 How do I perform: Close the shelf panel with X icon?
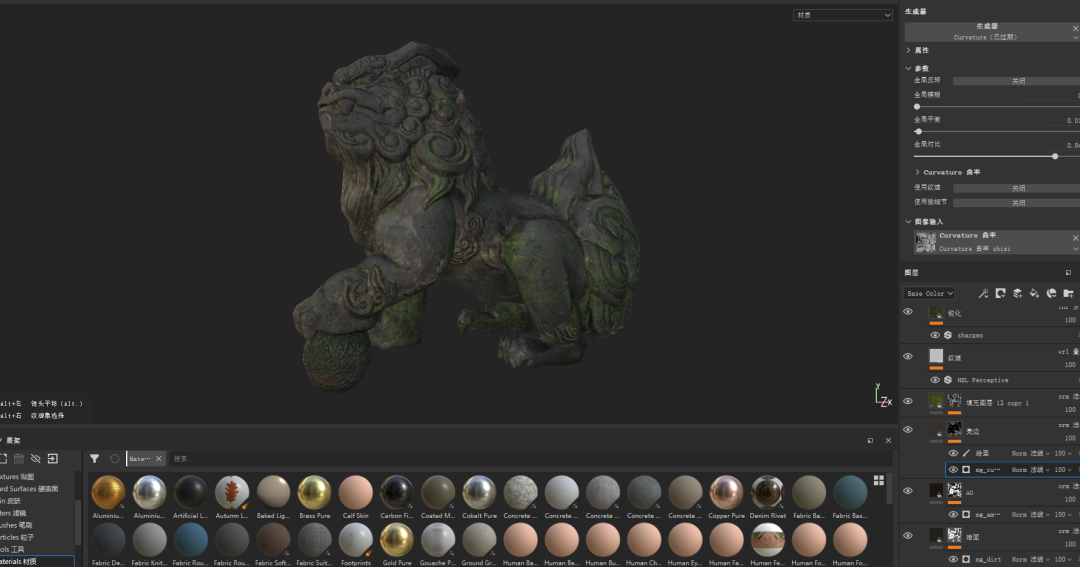(888, 440)
